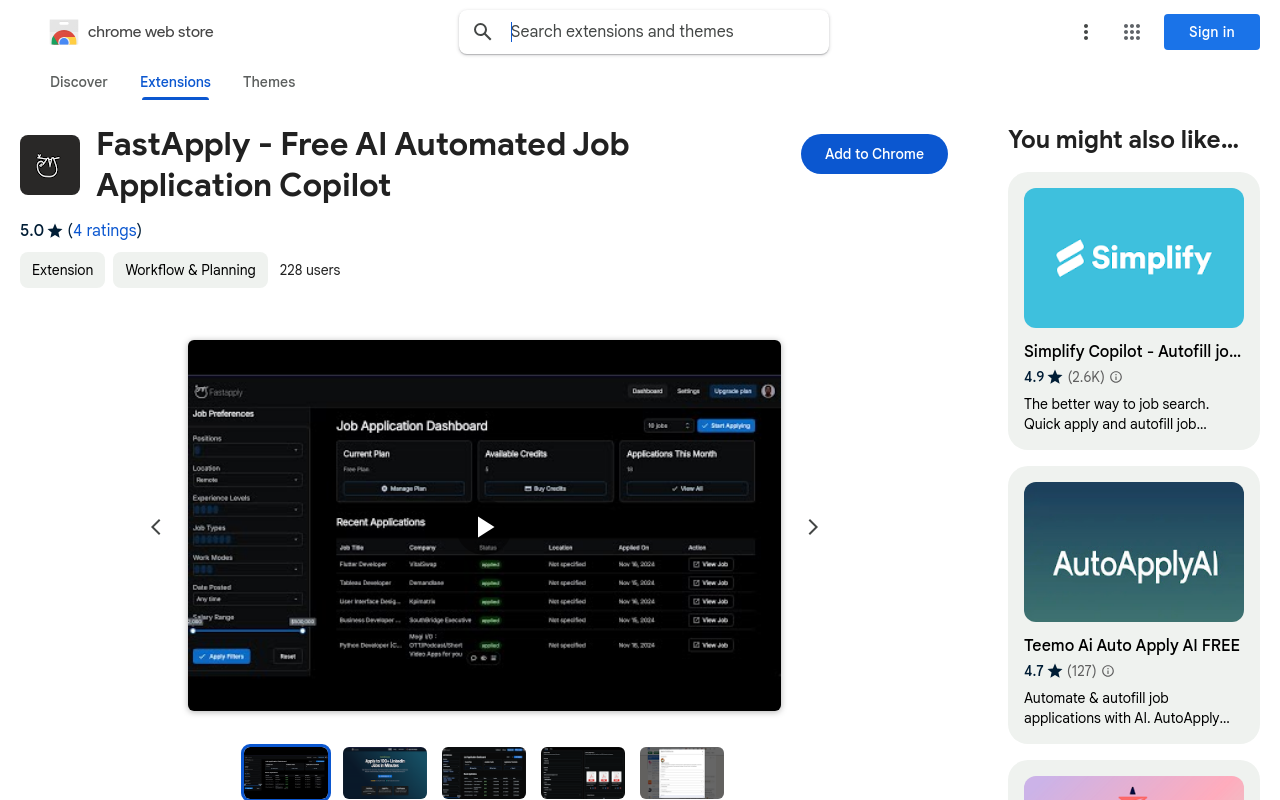1280x800 pixels.
Task: Click the right carousel arrow
Action: tap(812, 526)
